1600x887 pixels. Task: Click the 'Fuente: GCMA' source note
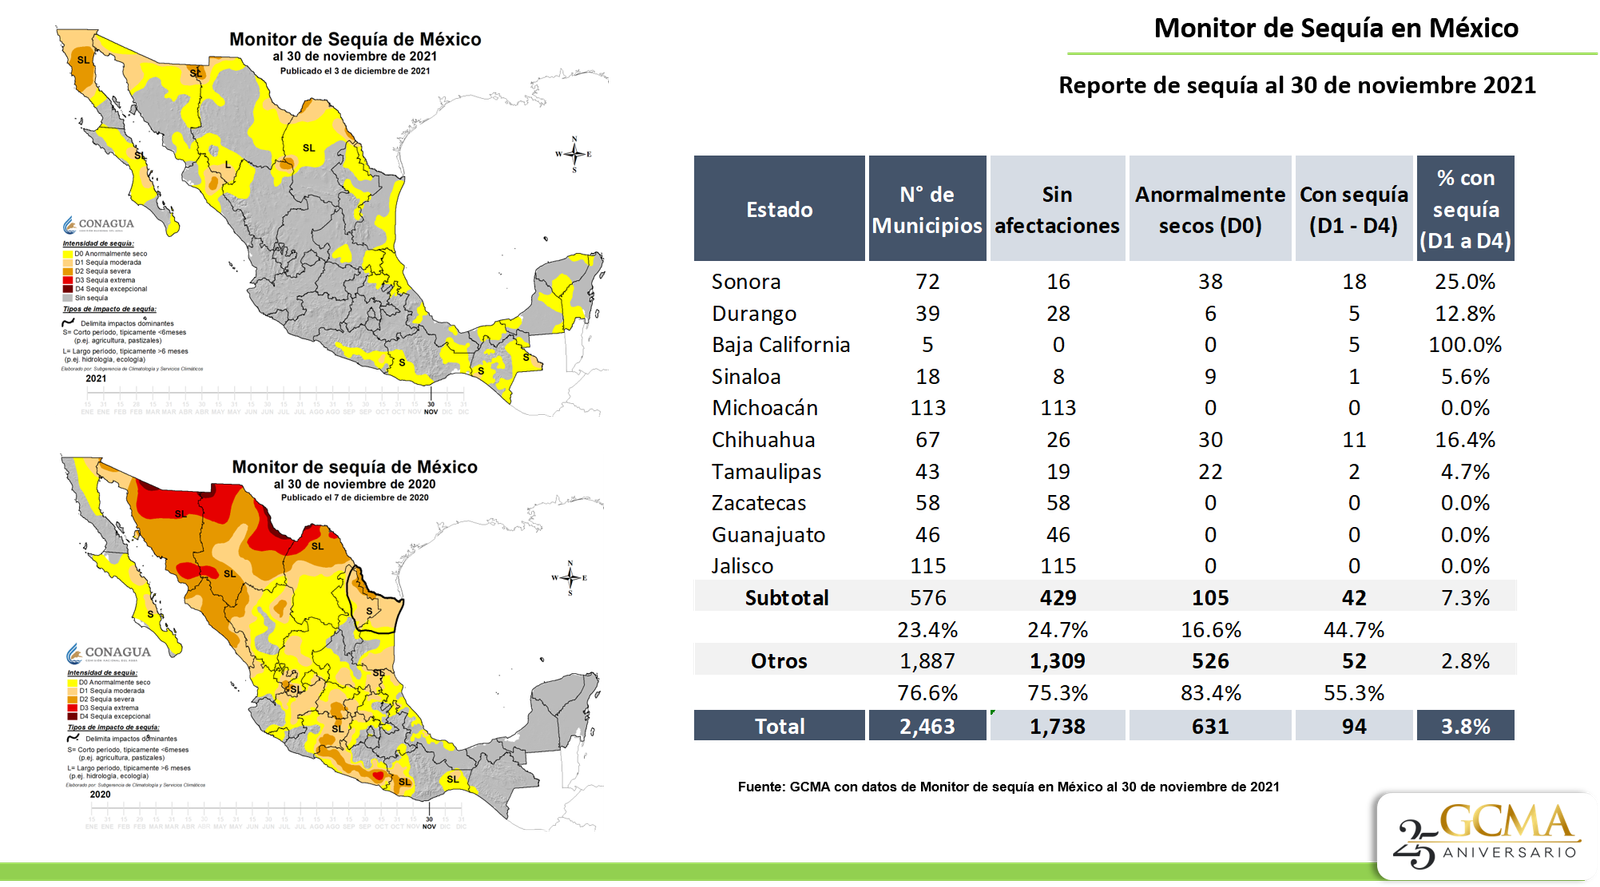click(x=1008, y=787)
